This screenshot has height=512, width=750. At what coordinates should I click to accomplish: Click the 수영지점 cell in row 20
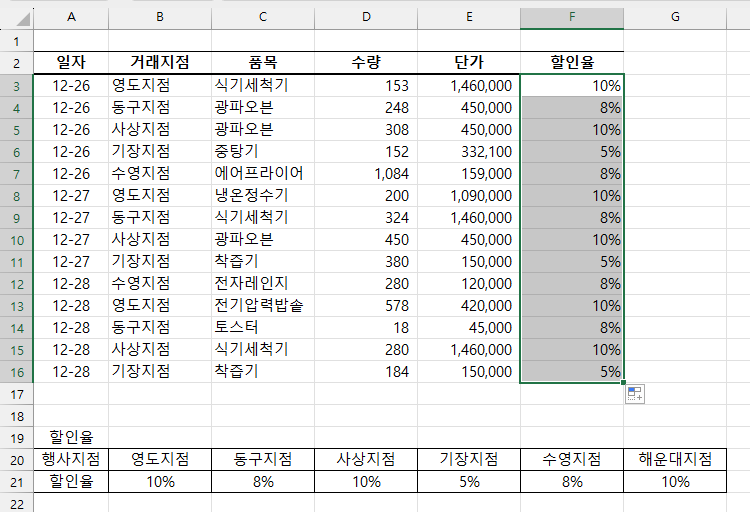tap(572, 459)
